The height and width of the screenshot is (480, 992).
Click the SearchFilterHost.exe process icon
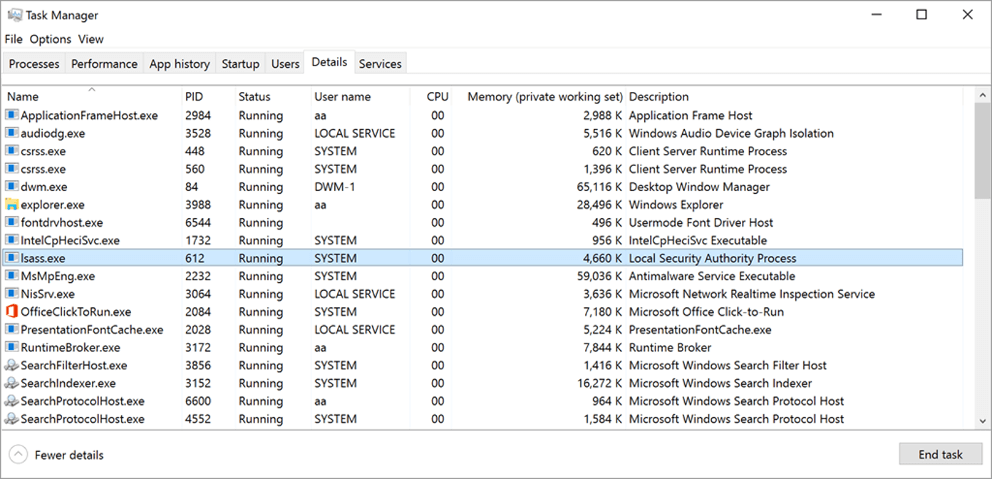[x=12, y=366]
